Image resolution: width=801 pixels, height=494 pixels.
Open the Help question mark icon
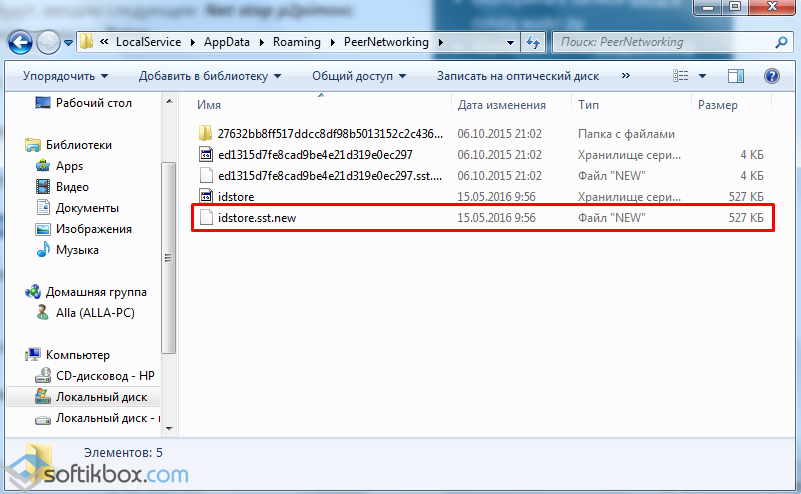[771, 76]
